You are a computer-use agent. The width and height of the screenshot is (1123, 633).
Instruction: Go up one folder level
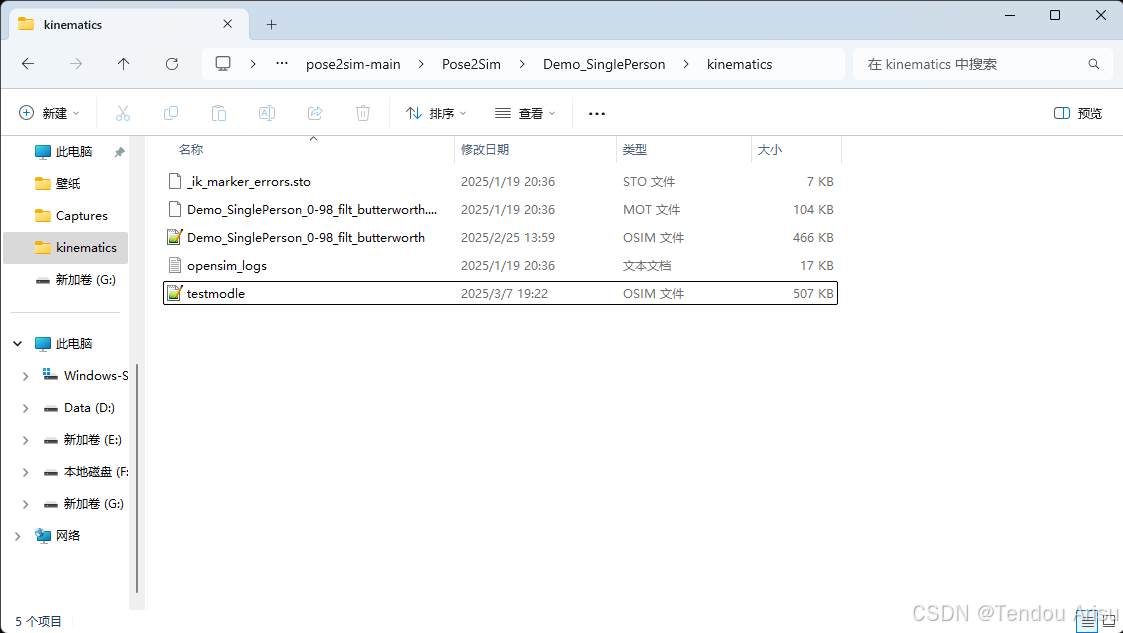pos(123,64)
